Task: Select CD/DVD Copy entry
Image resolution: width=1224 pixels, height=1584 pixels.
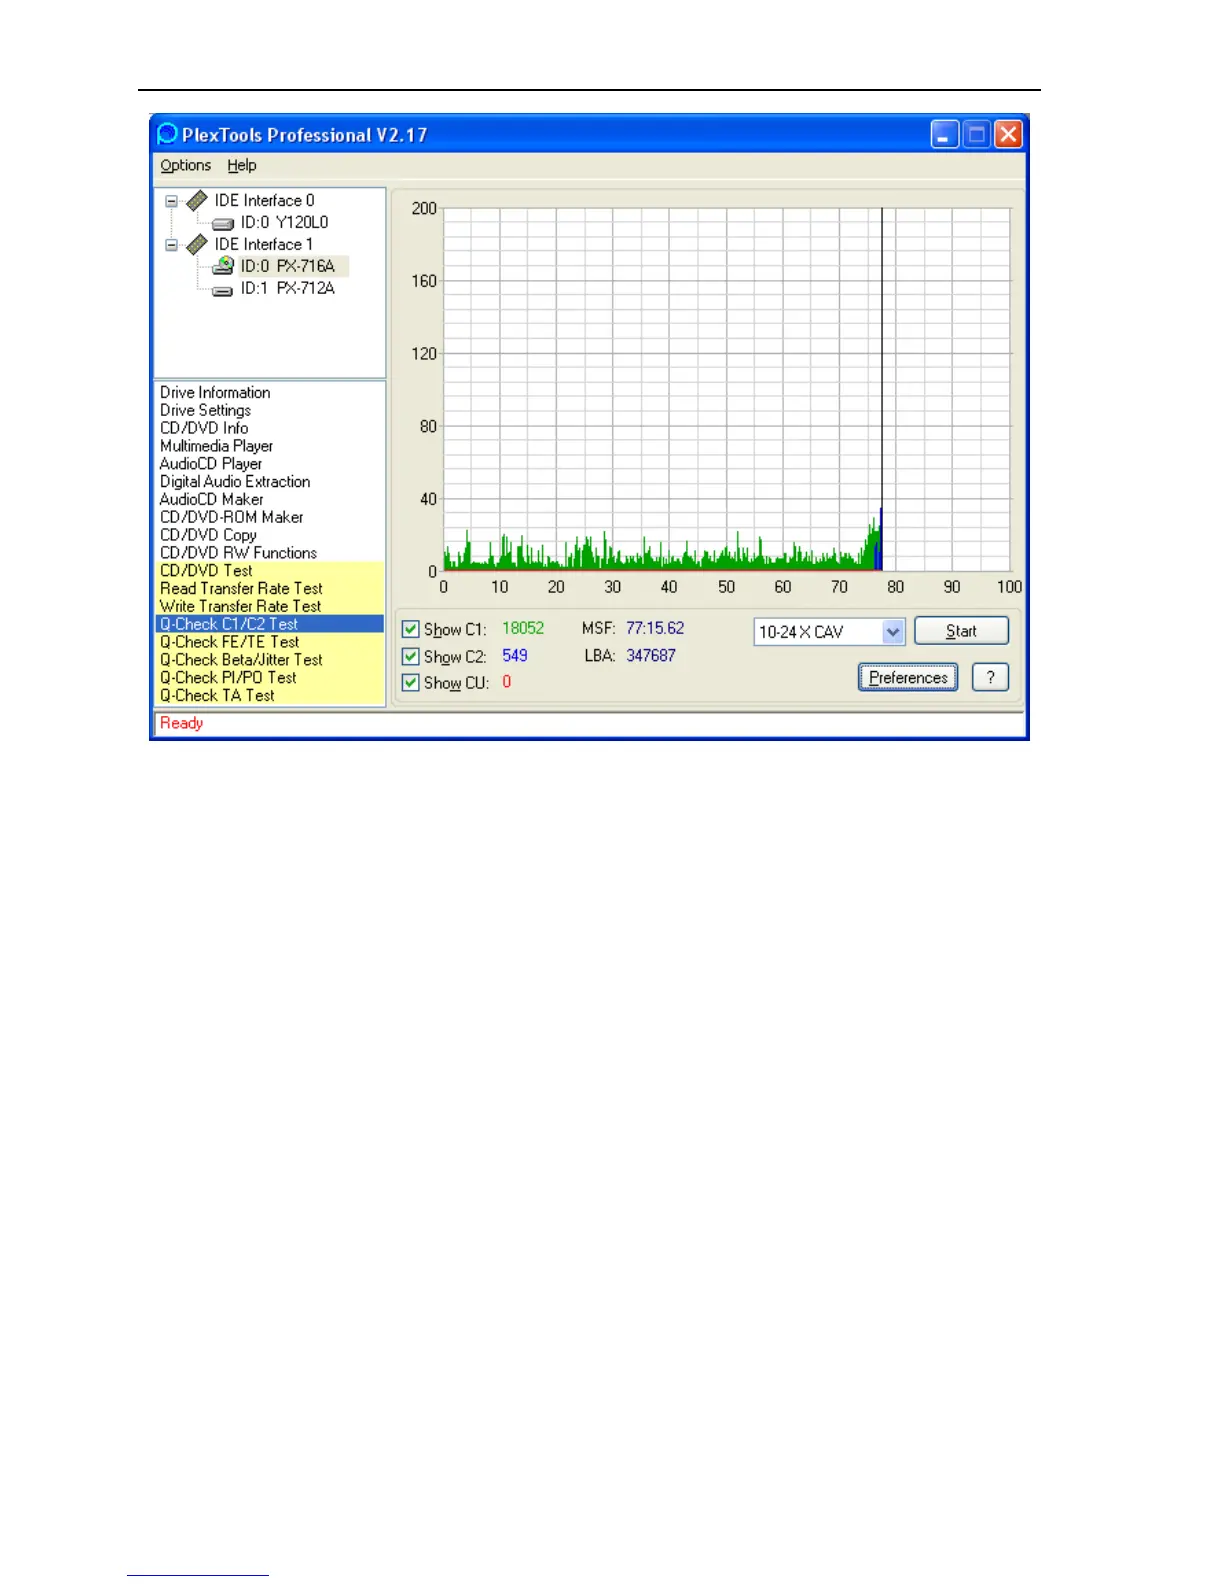Action: pos(208,535)
